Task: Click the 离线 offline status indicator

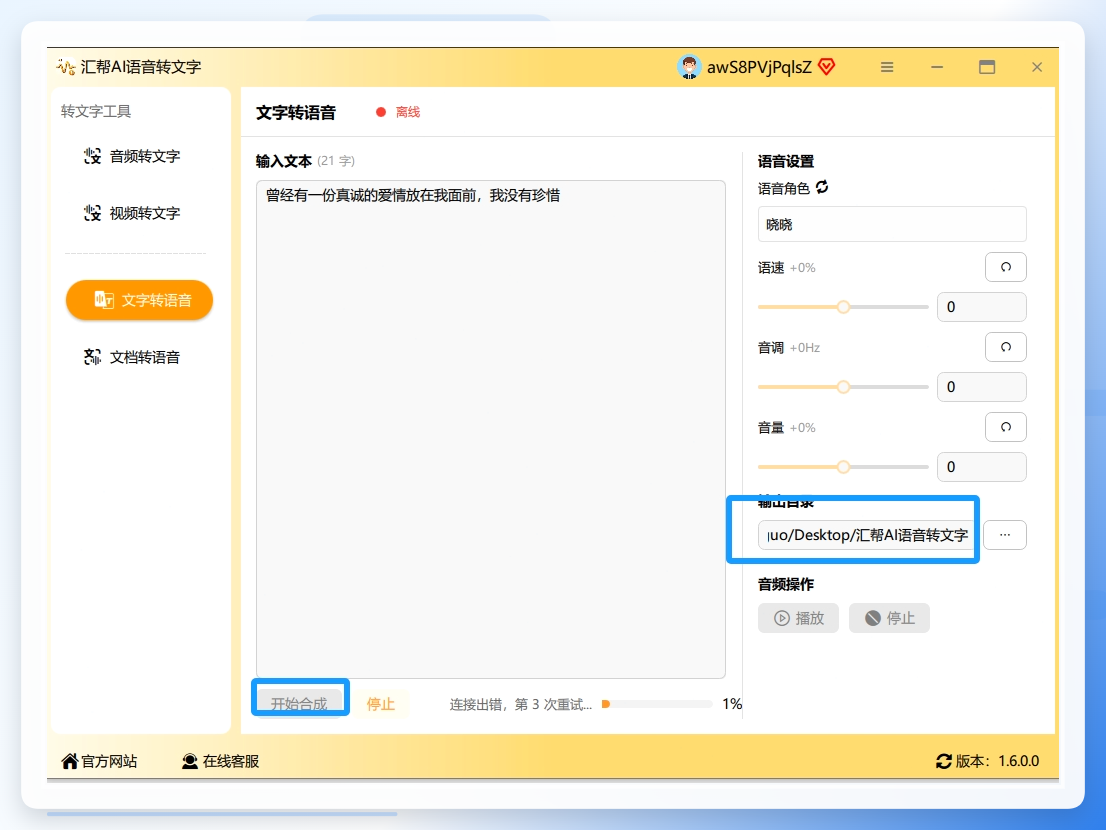Action: pos(398,112)
